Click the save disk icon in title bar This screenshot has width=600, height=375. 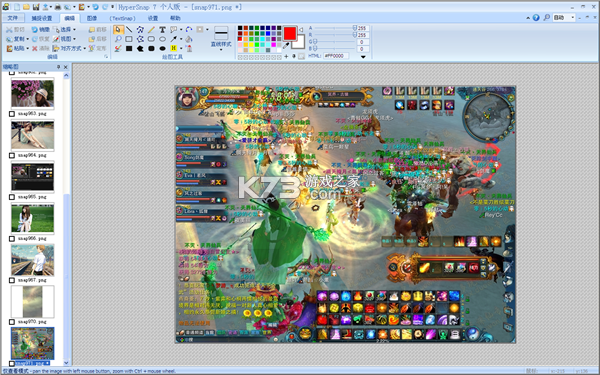[x=36, y=7]
